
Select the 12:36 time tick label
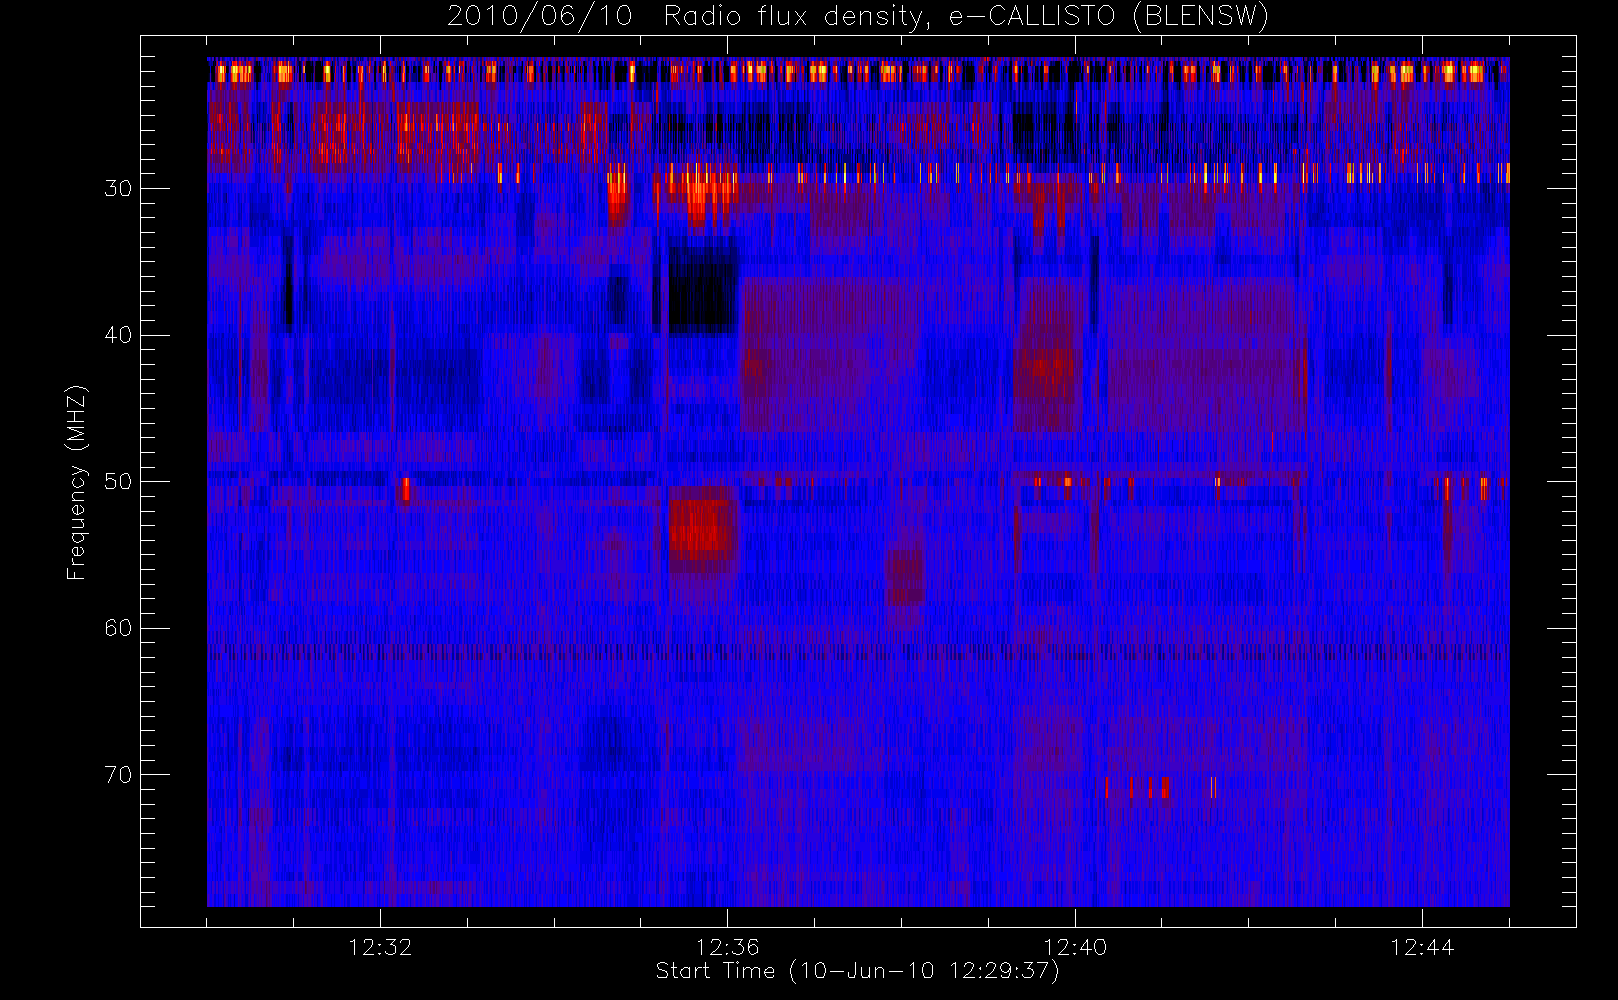coord(728,947)
